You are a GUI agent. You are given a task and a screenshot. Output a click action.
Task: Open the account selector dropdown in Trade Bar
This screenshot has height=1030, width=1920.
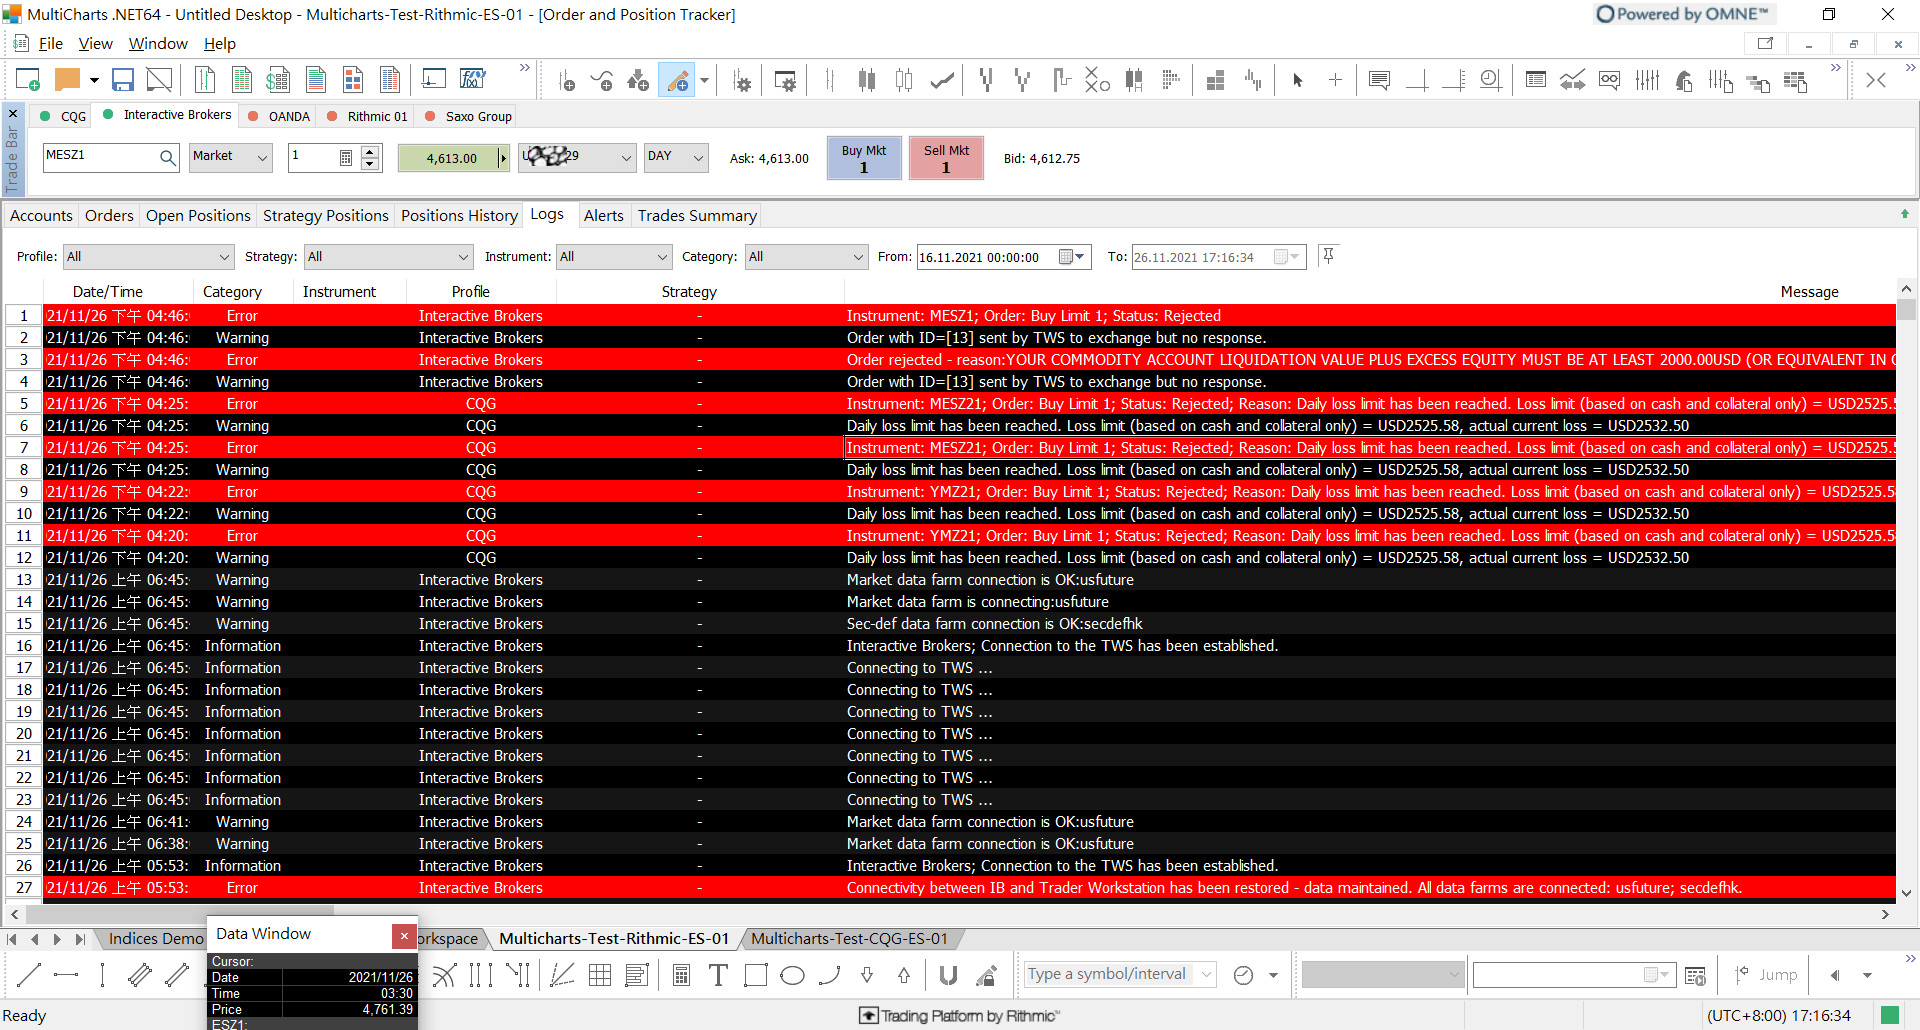(x=577, y=157)
